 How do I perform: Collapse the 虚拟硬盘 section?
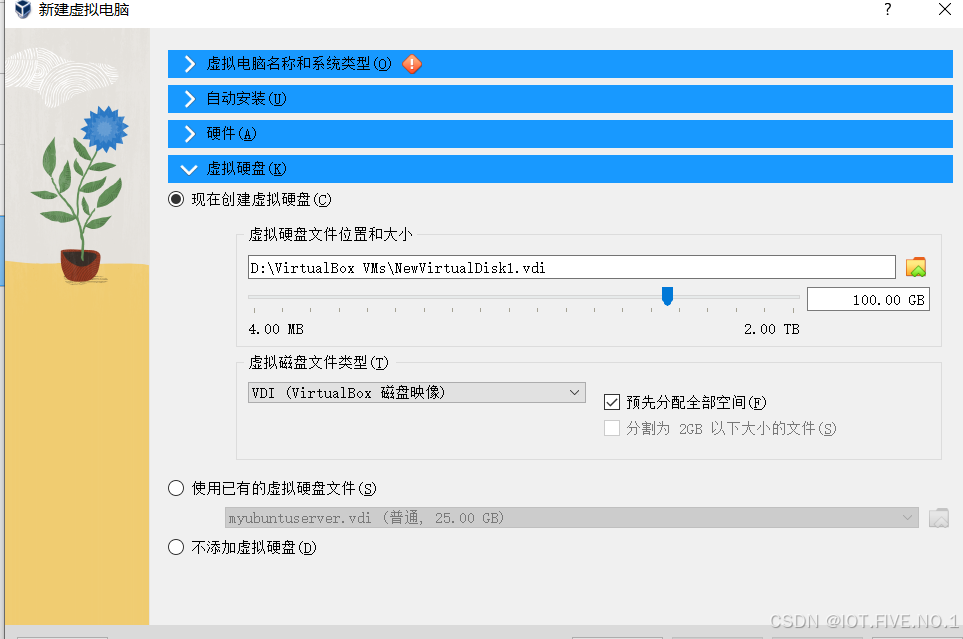[560, 169]
